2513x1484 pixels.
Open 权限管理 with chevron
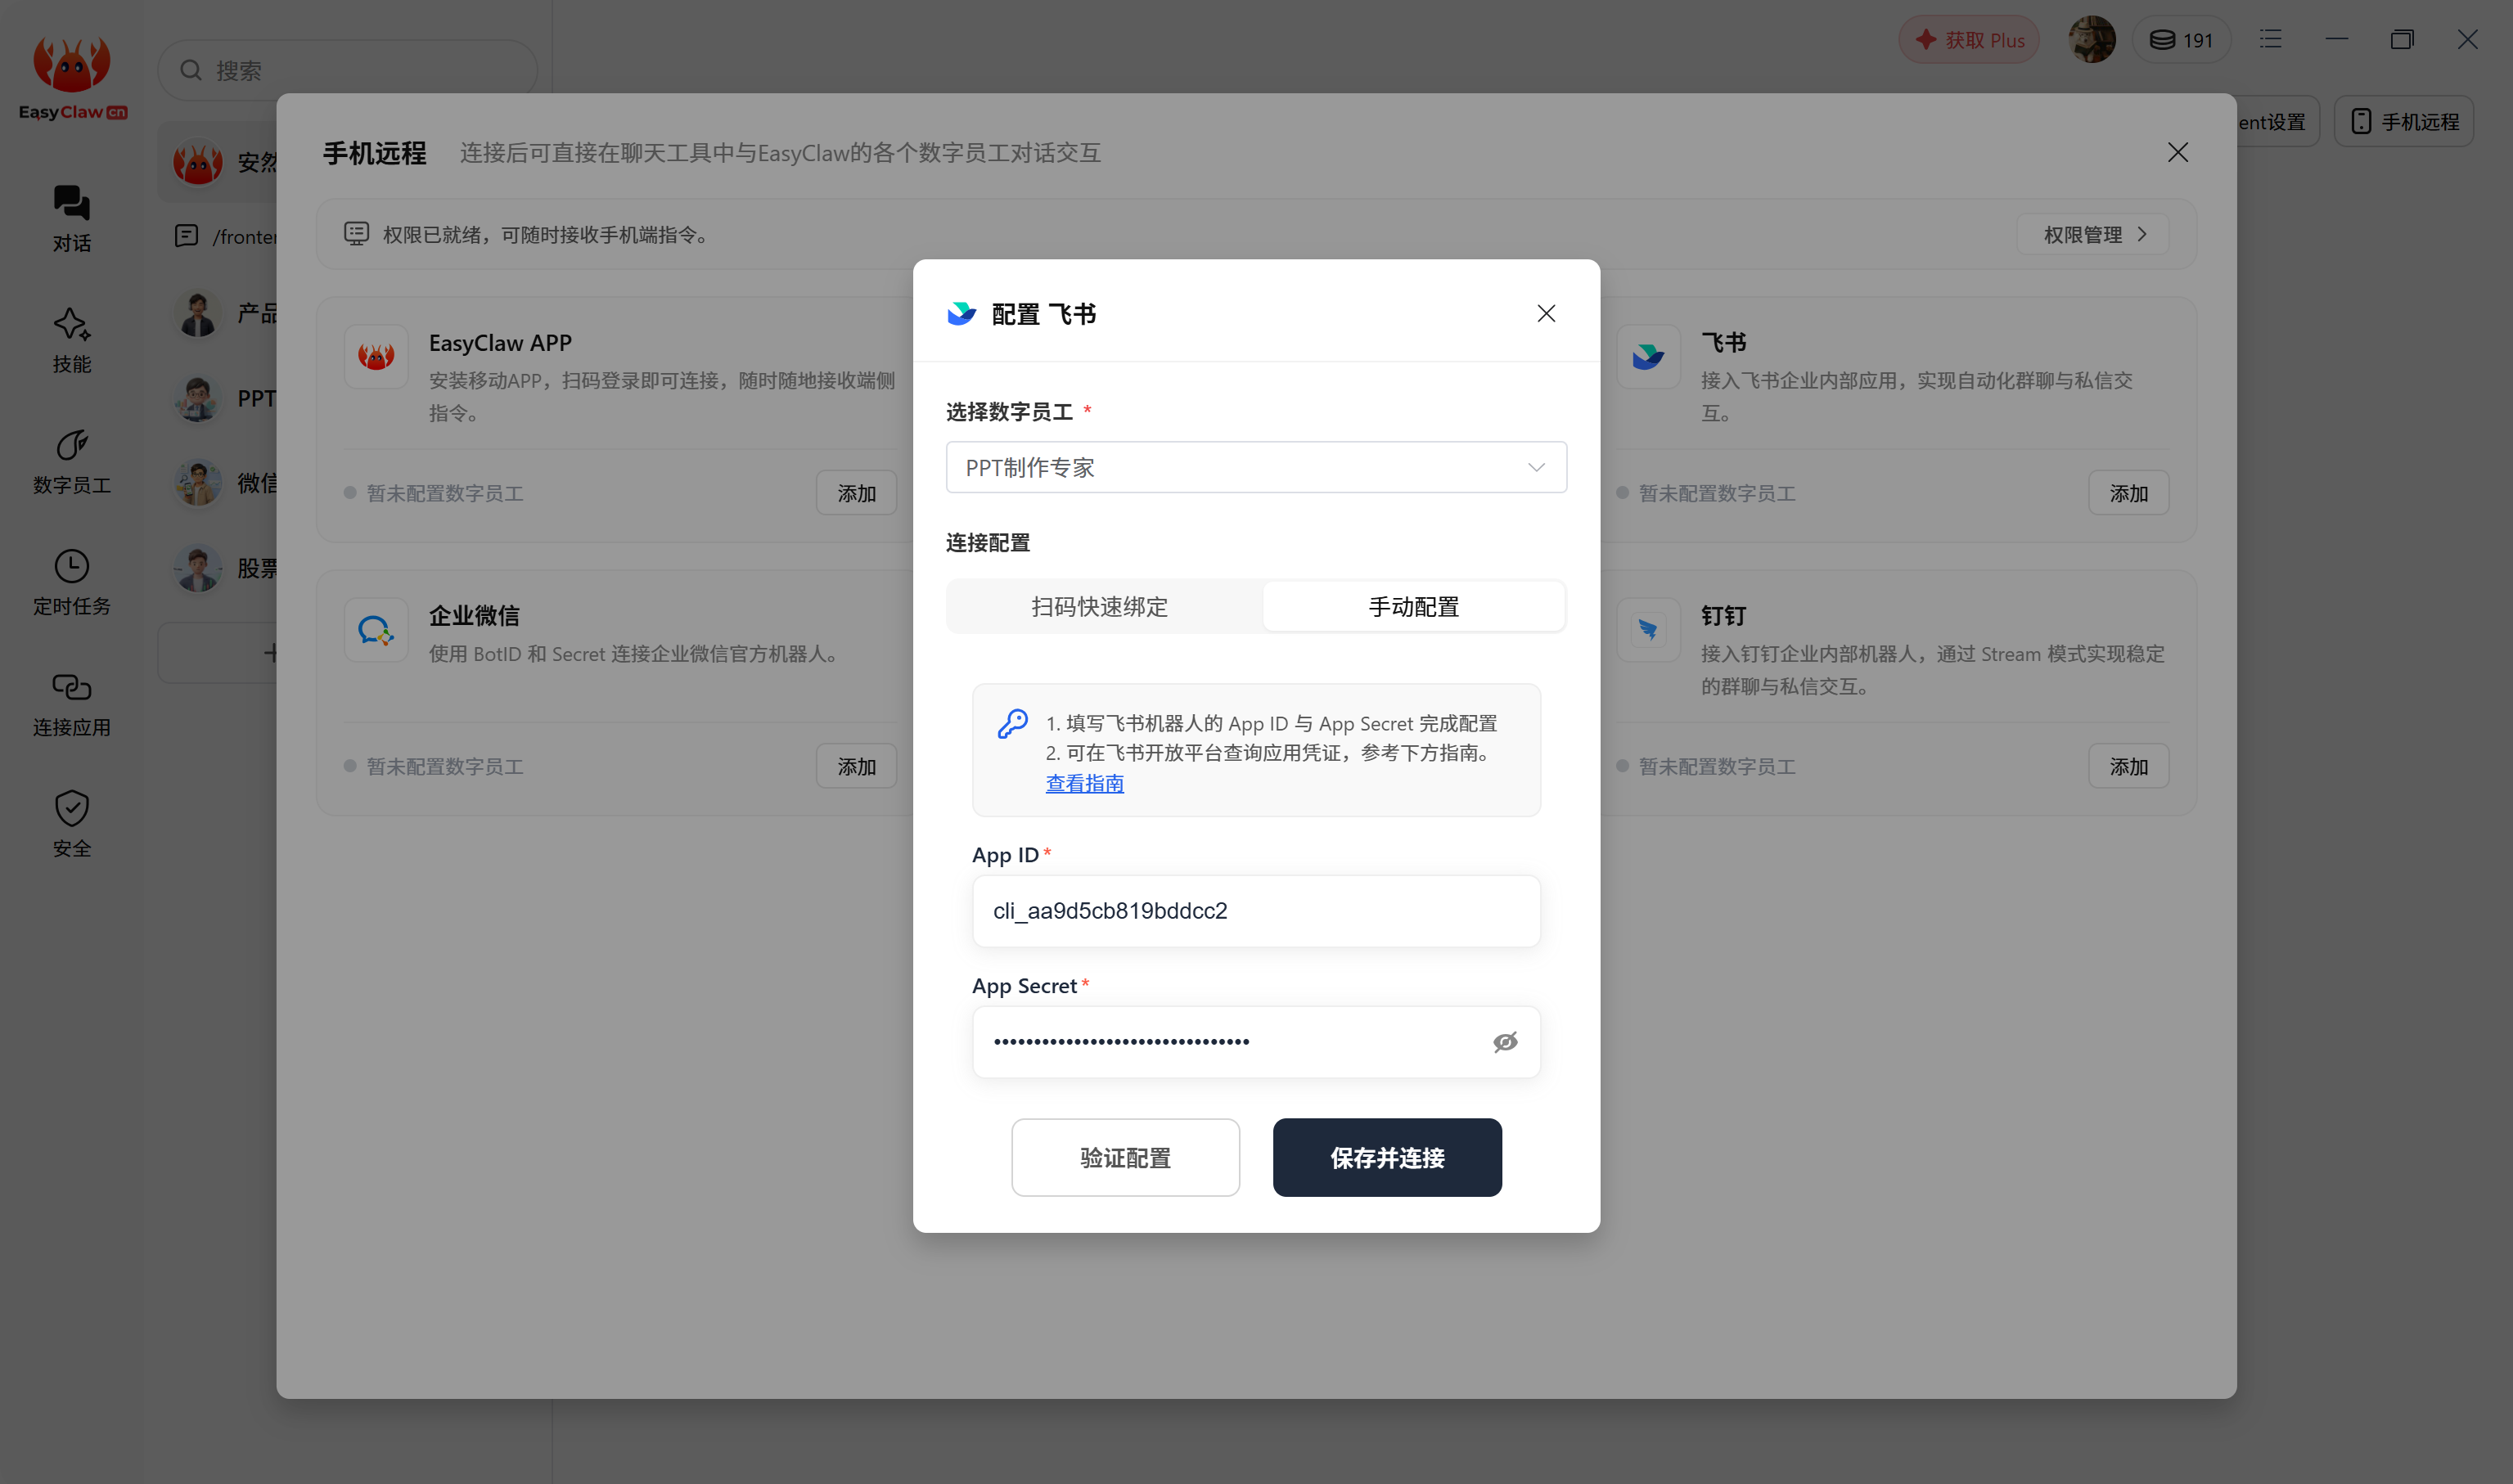pos(2093,234)
